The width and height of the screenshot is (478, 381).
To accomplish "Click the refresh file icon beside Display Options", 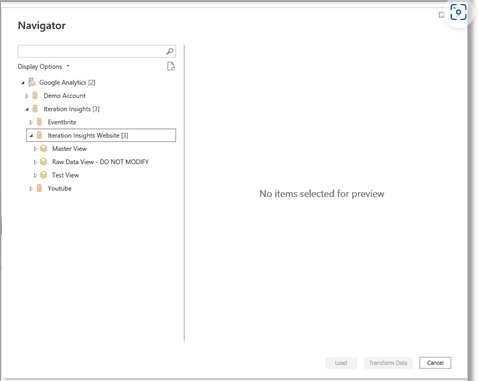I will (x=171, y=66).
